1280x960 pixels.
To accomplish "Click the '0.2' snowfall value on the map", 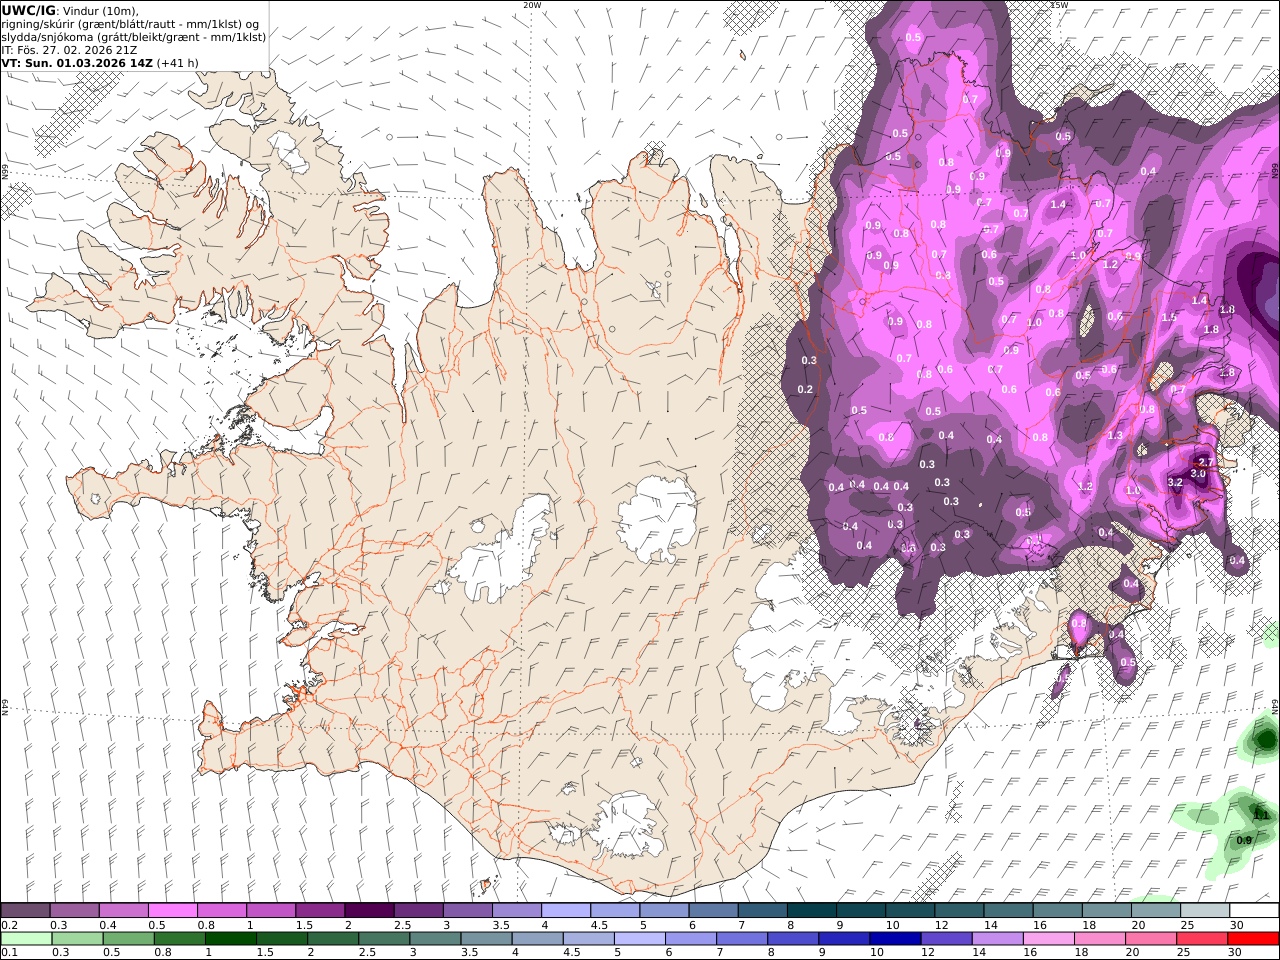I will coord(805,390).
